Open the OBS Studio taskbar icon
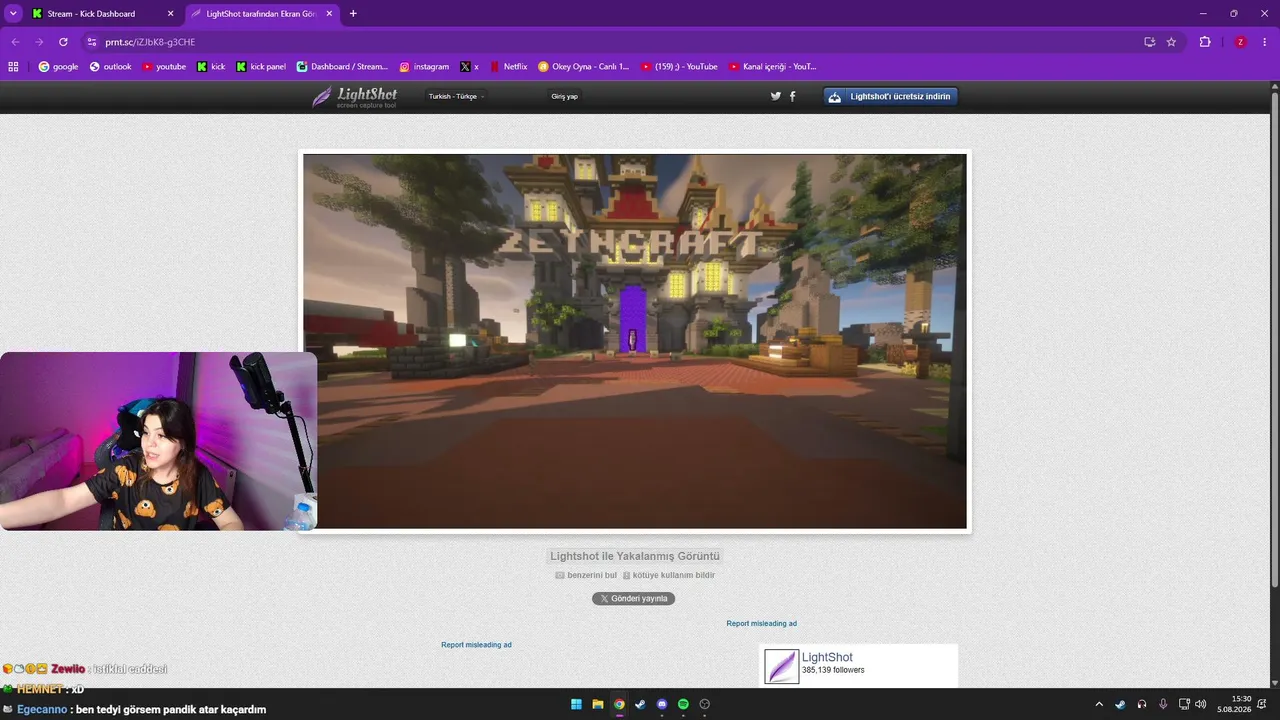Screen dimensions: 1280x720 [x=704, y=704]
